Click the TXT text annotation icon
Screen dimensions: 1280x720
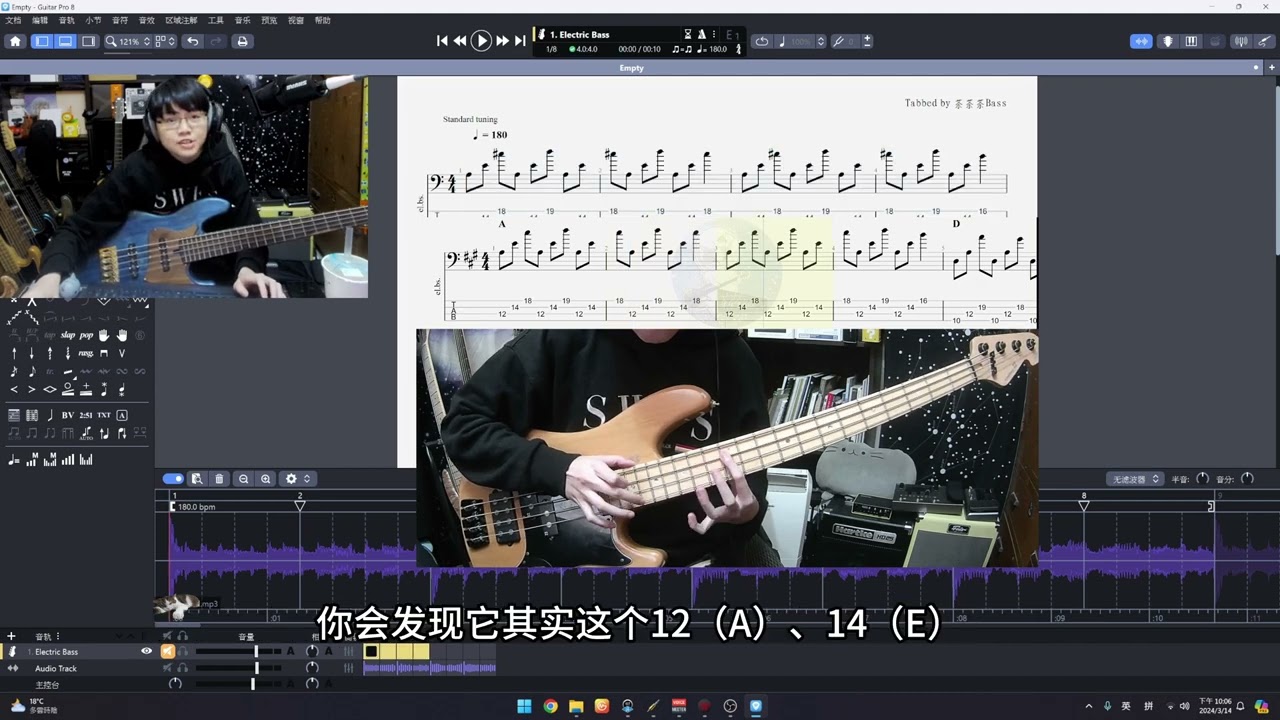pos(104,415)
